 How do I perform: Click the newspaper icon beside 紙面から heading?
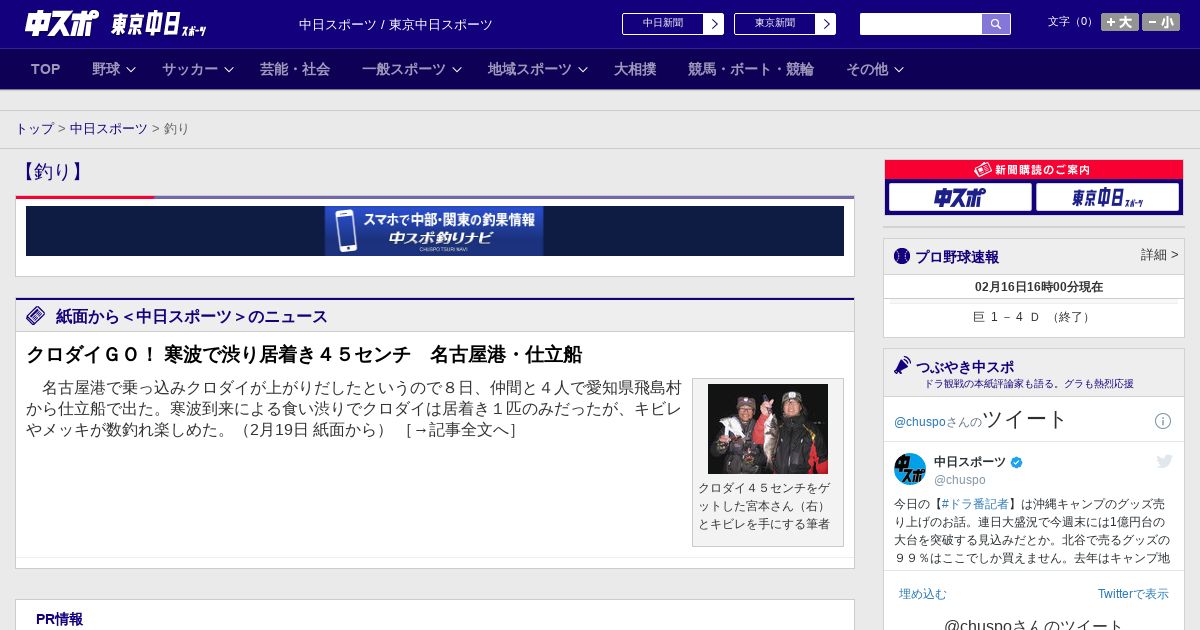coord(36,316)
